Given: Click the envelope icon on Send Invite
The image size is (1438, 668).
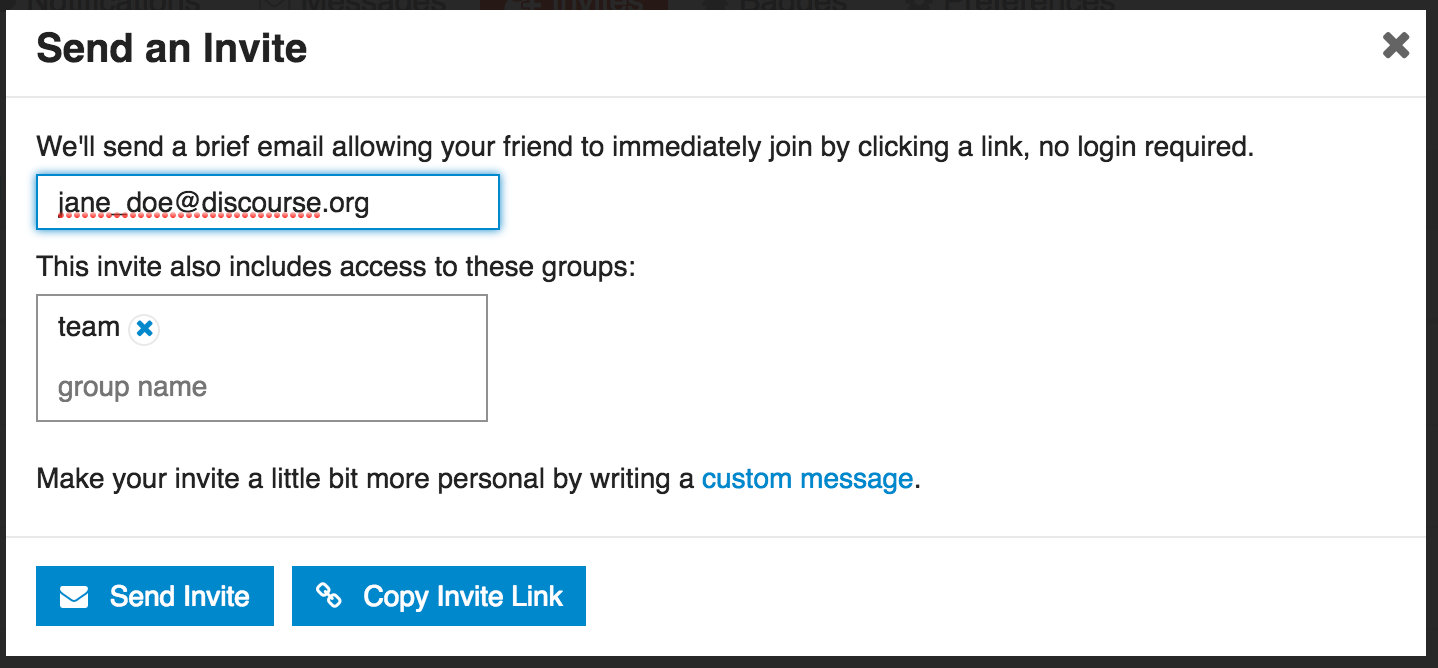Looking at the screenshot, I should 74,596.
